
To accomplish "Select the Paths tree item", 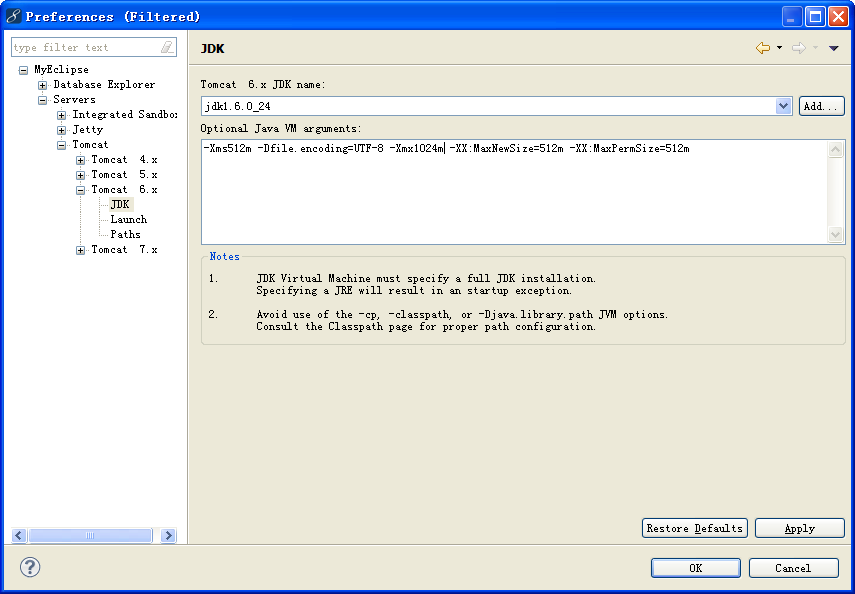I will click(125, 234).
